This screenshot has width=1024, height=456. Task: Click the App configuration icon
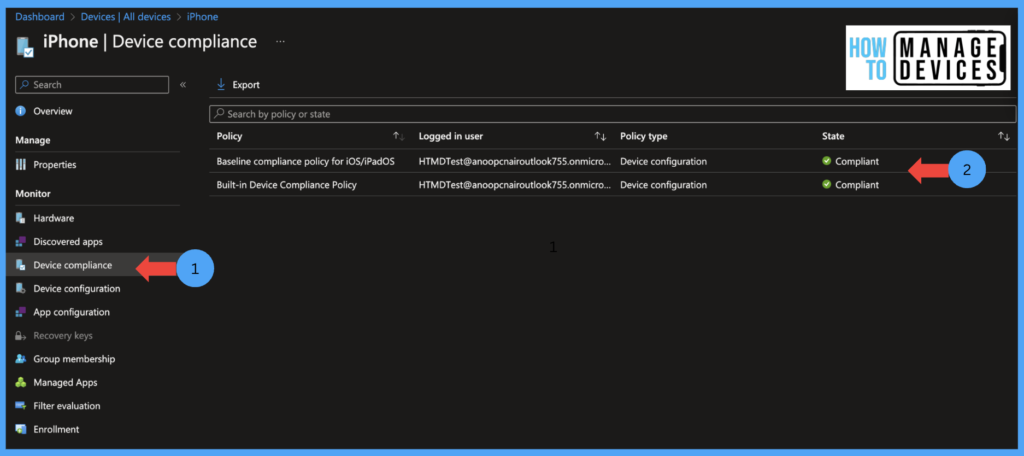(x=20, y=312)
